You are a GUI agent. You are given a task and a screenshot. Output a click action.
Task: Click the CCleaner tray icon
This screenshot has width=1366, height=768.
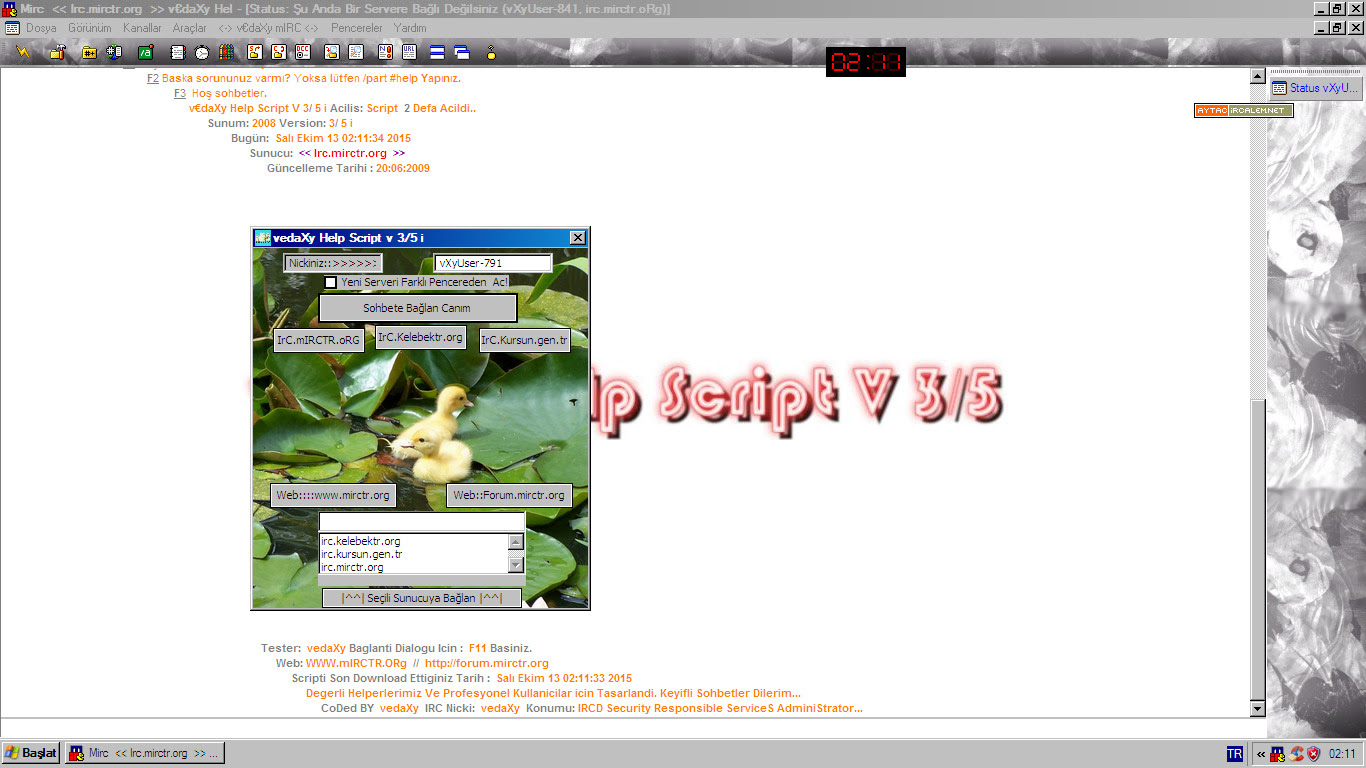(1296, 754)
